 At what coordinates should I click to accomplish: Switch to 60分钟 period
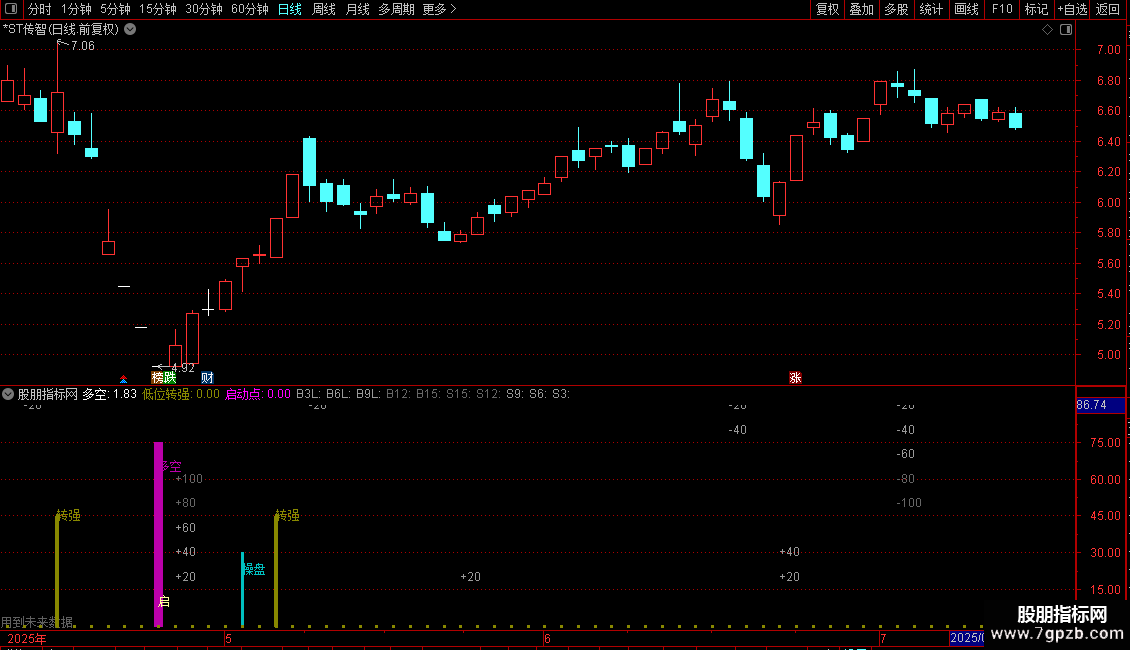[250, 9]
